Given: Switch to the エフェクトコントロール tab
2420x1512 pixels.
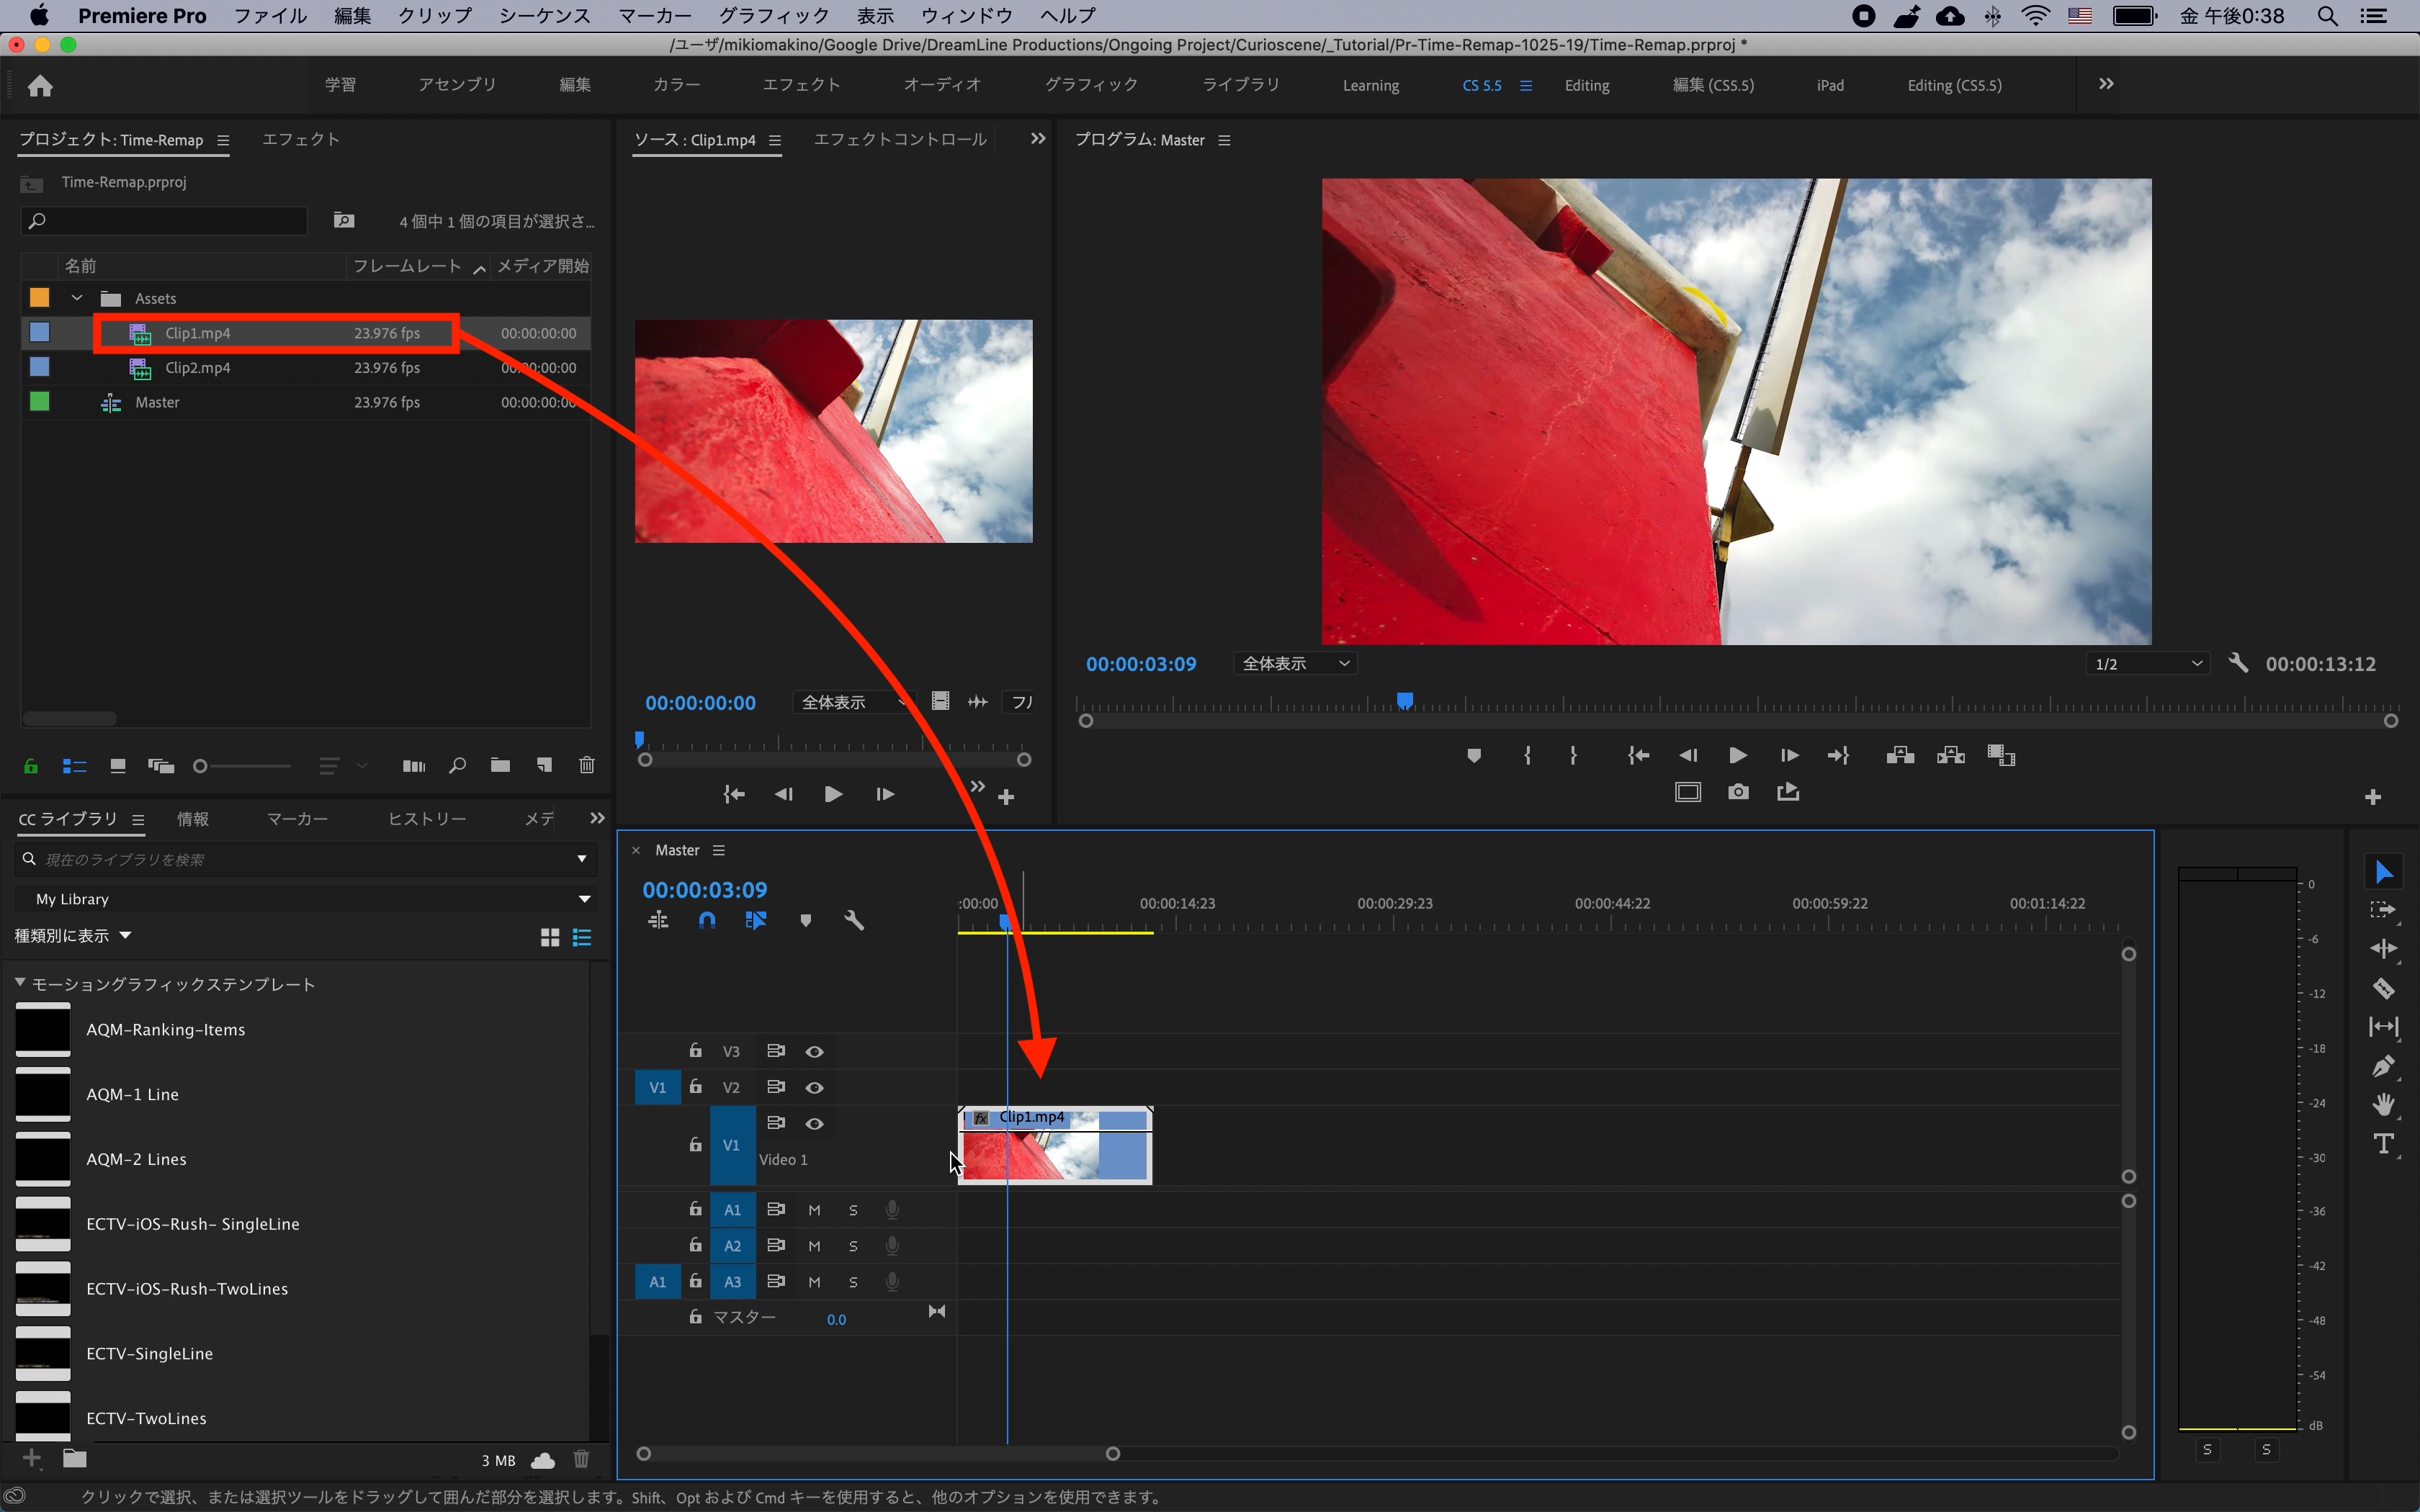Looking at the screenshot, I should (899, 140).
